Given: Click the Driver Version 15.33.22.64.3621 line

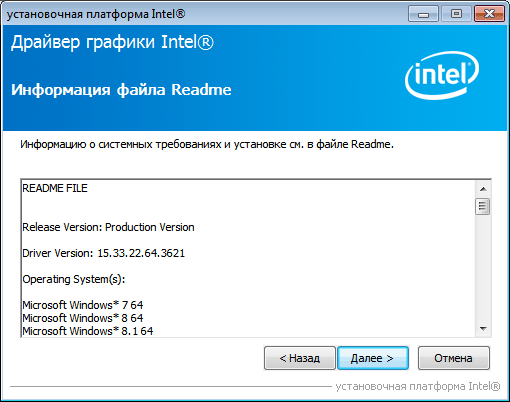Looking at the screenshot, I should pyautogui.click(x=103, y=253).
